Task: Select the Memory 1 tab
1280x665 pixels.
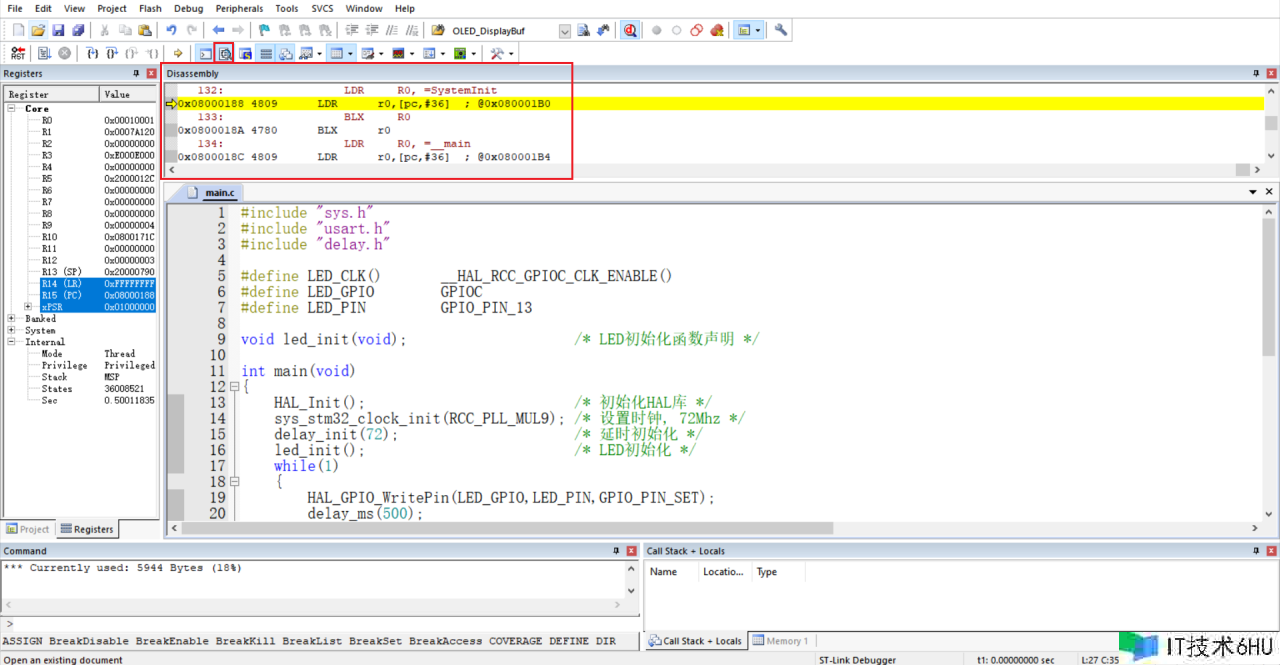Action: click(779, 641)
